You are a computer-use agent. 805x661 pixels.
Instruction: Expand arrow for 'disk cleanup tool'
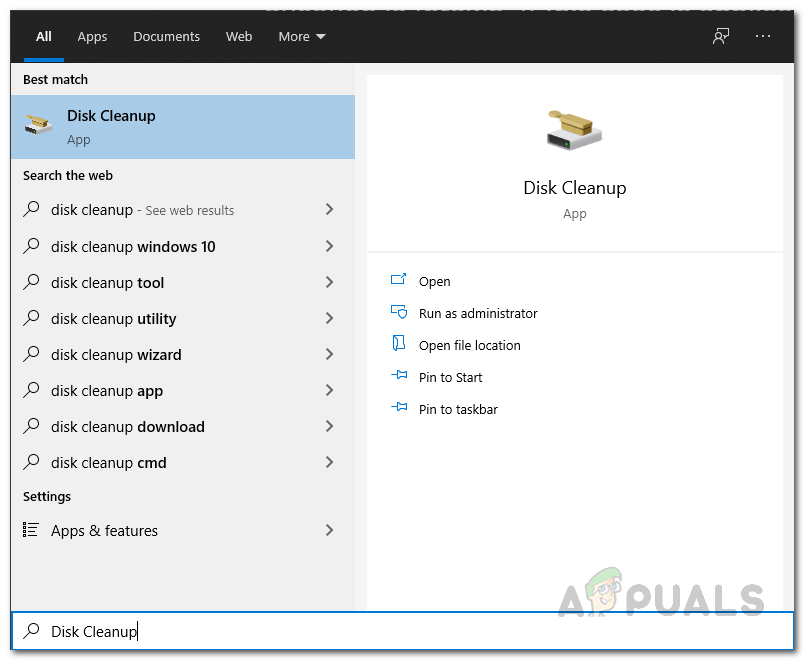tap(330, 282)
